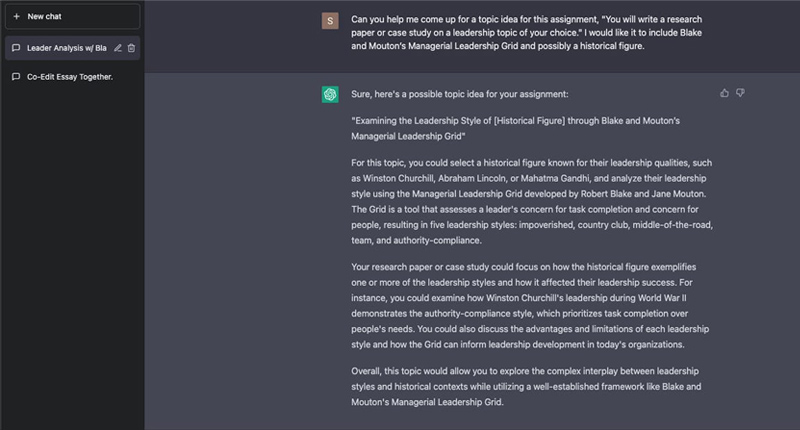Click the quoted title 'Examining the Leadership Style'

(515, 129)
